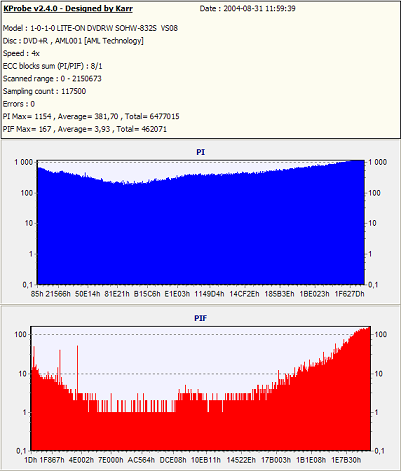Viewport: 401px width, 471px height.
Task: Click the PIF chart x-axis label '7E000h'
Action: (x=111, y=460)
